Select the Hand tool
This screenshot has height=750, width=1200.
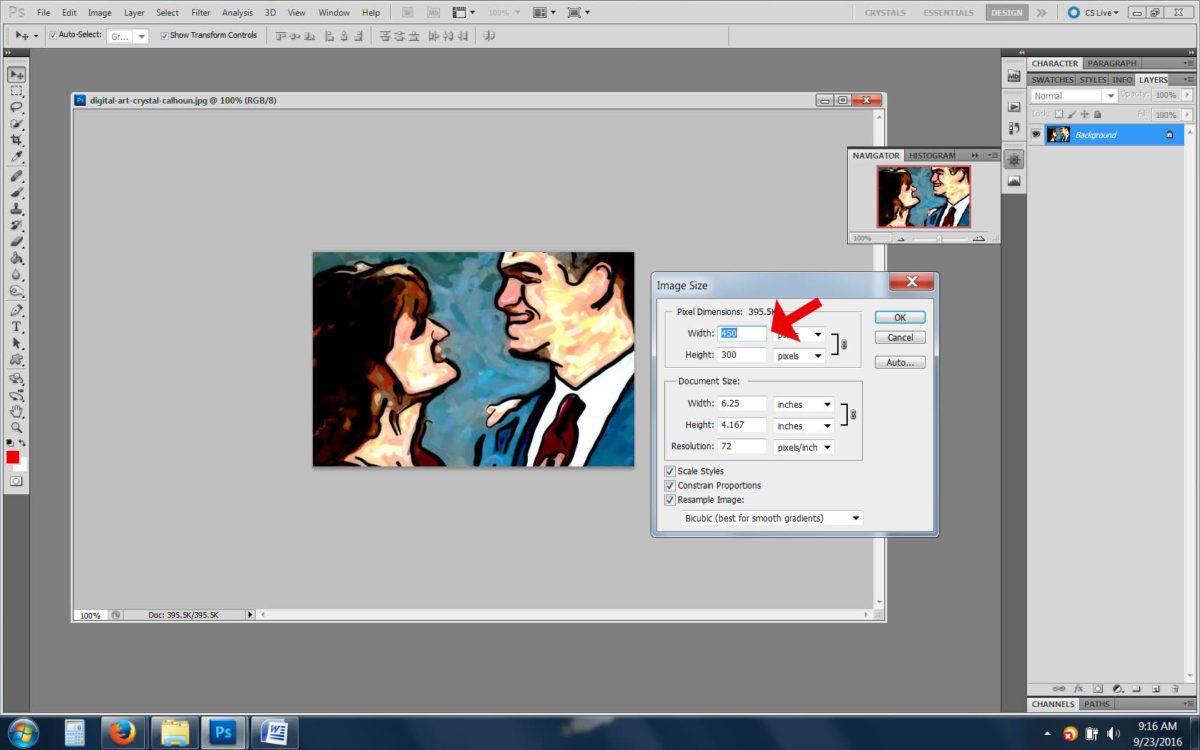[16, 411]
